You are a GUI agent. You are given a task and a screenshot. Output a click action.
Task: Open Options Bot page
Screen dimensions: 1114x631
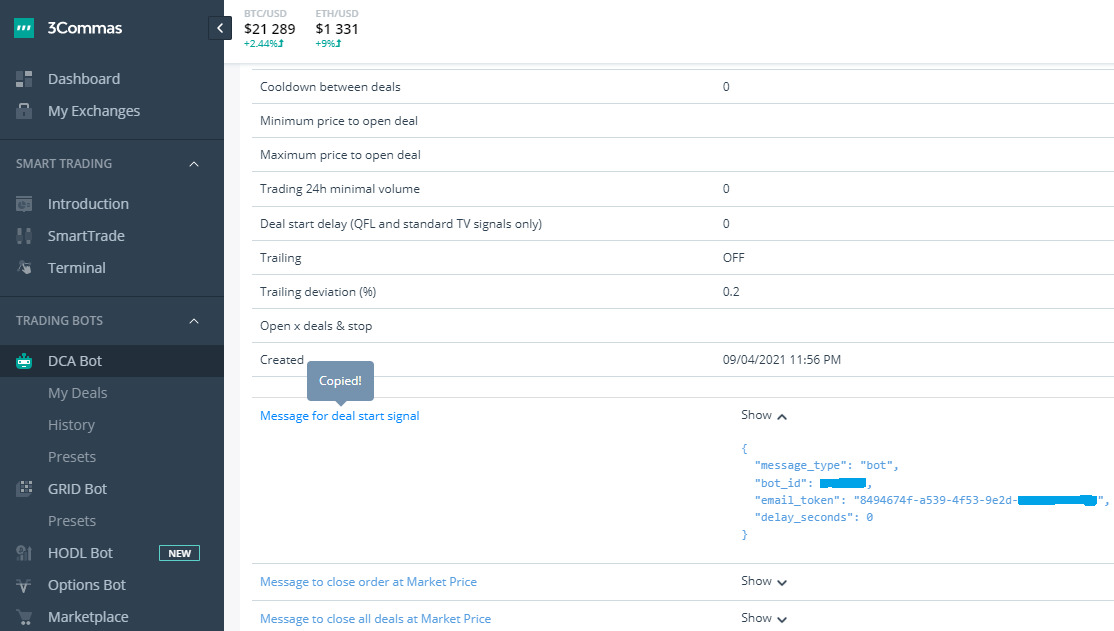pos(87,585)
